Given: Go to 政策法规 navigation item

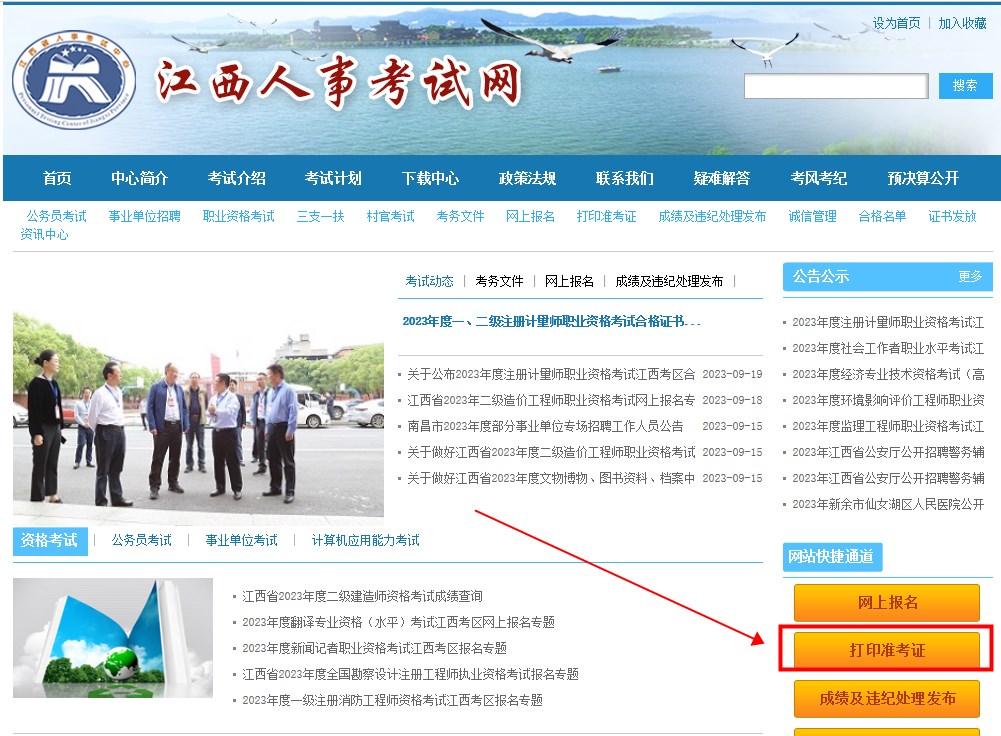Looking at the screenshot, I should pyautogui.click(x=527, y=178).
